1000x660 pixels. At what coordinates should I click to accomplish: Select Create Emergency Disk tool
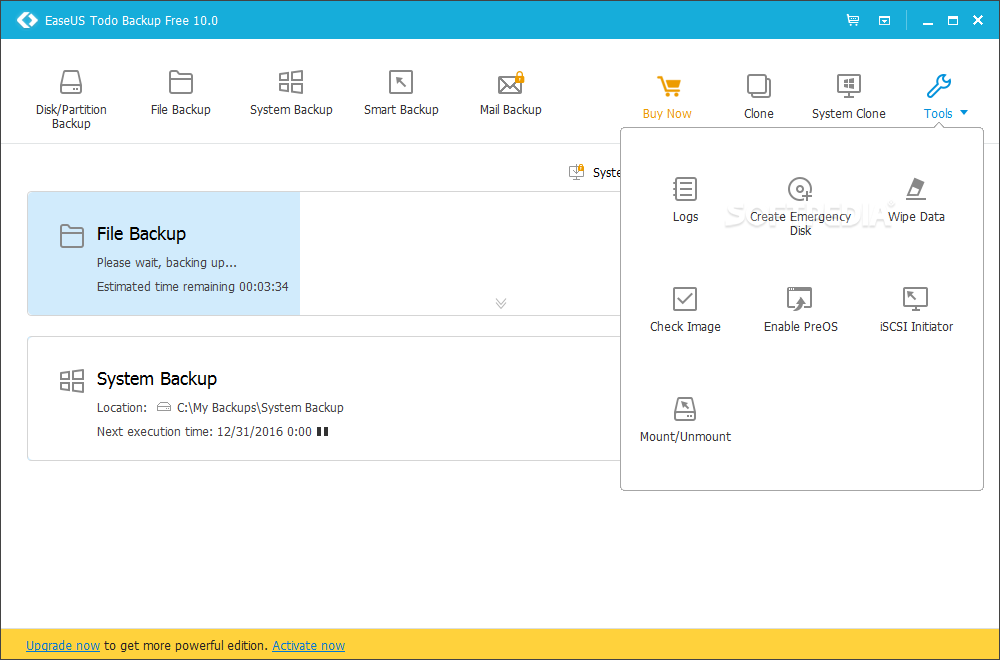tap(800, 207)
